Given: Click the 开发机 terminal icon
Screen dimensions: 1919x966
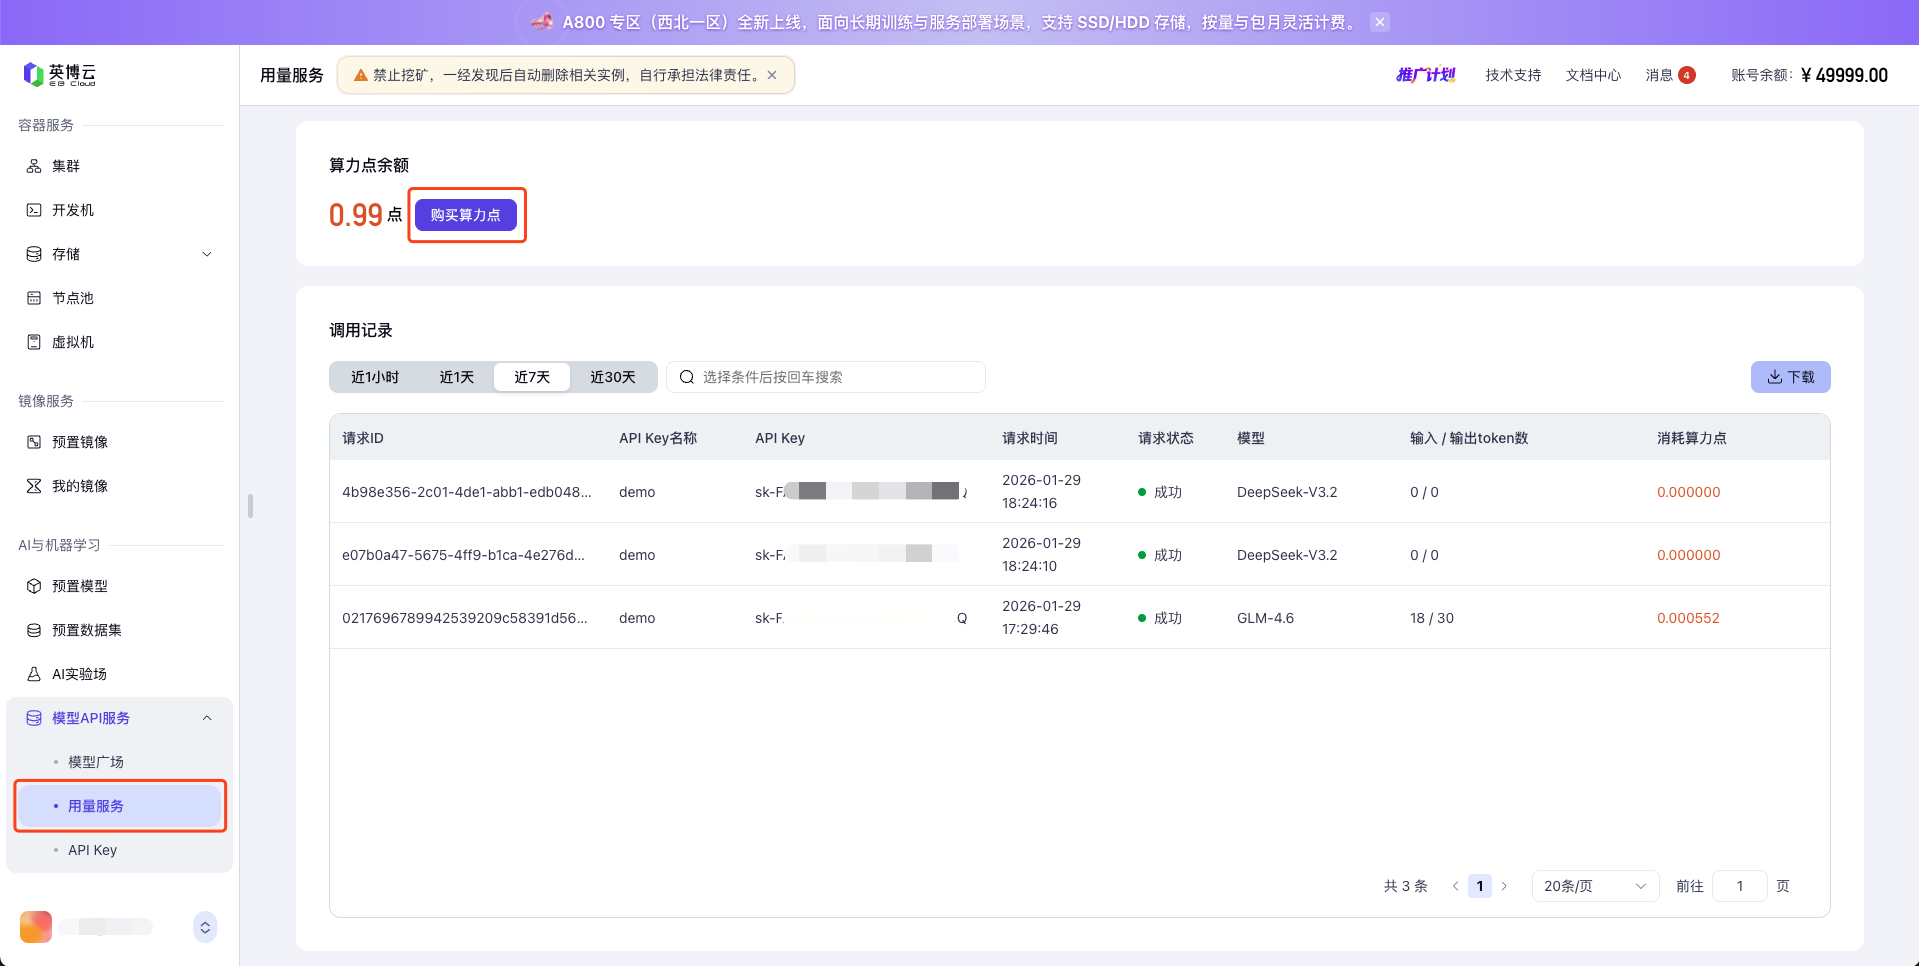Looking at the screenshot, I should click(34, 210).
